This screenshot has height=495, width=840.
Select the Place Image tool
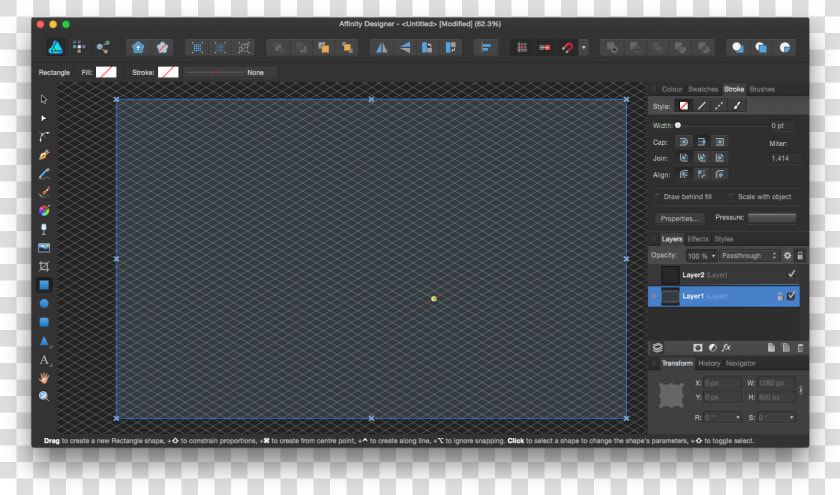click(44, 248)
